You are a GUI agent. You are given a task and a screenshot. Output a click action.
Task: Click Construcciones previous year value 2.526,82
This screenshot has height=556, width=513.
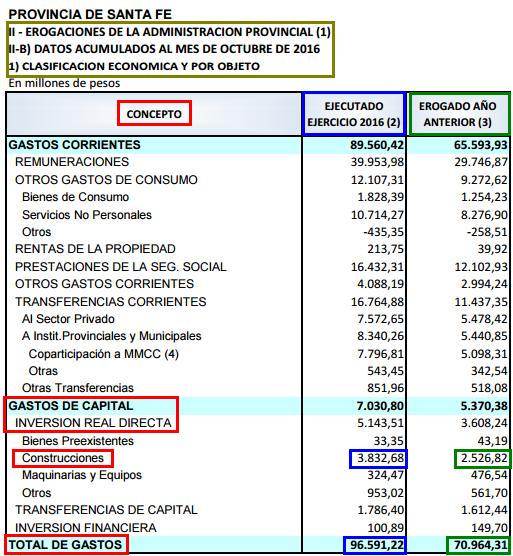(484, 458)
